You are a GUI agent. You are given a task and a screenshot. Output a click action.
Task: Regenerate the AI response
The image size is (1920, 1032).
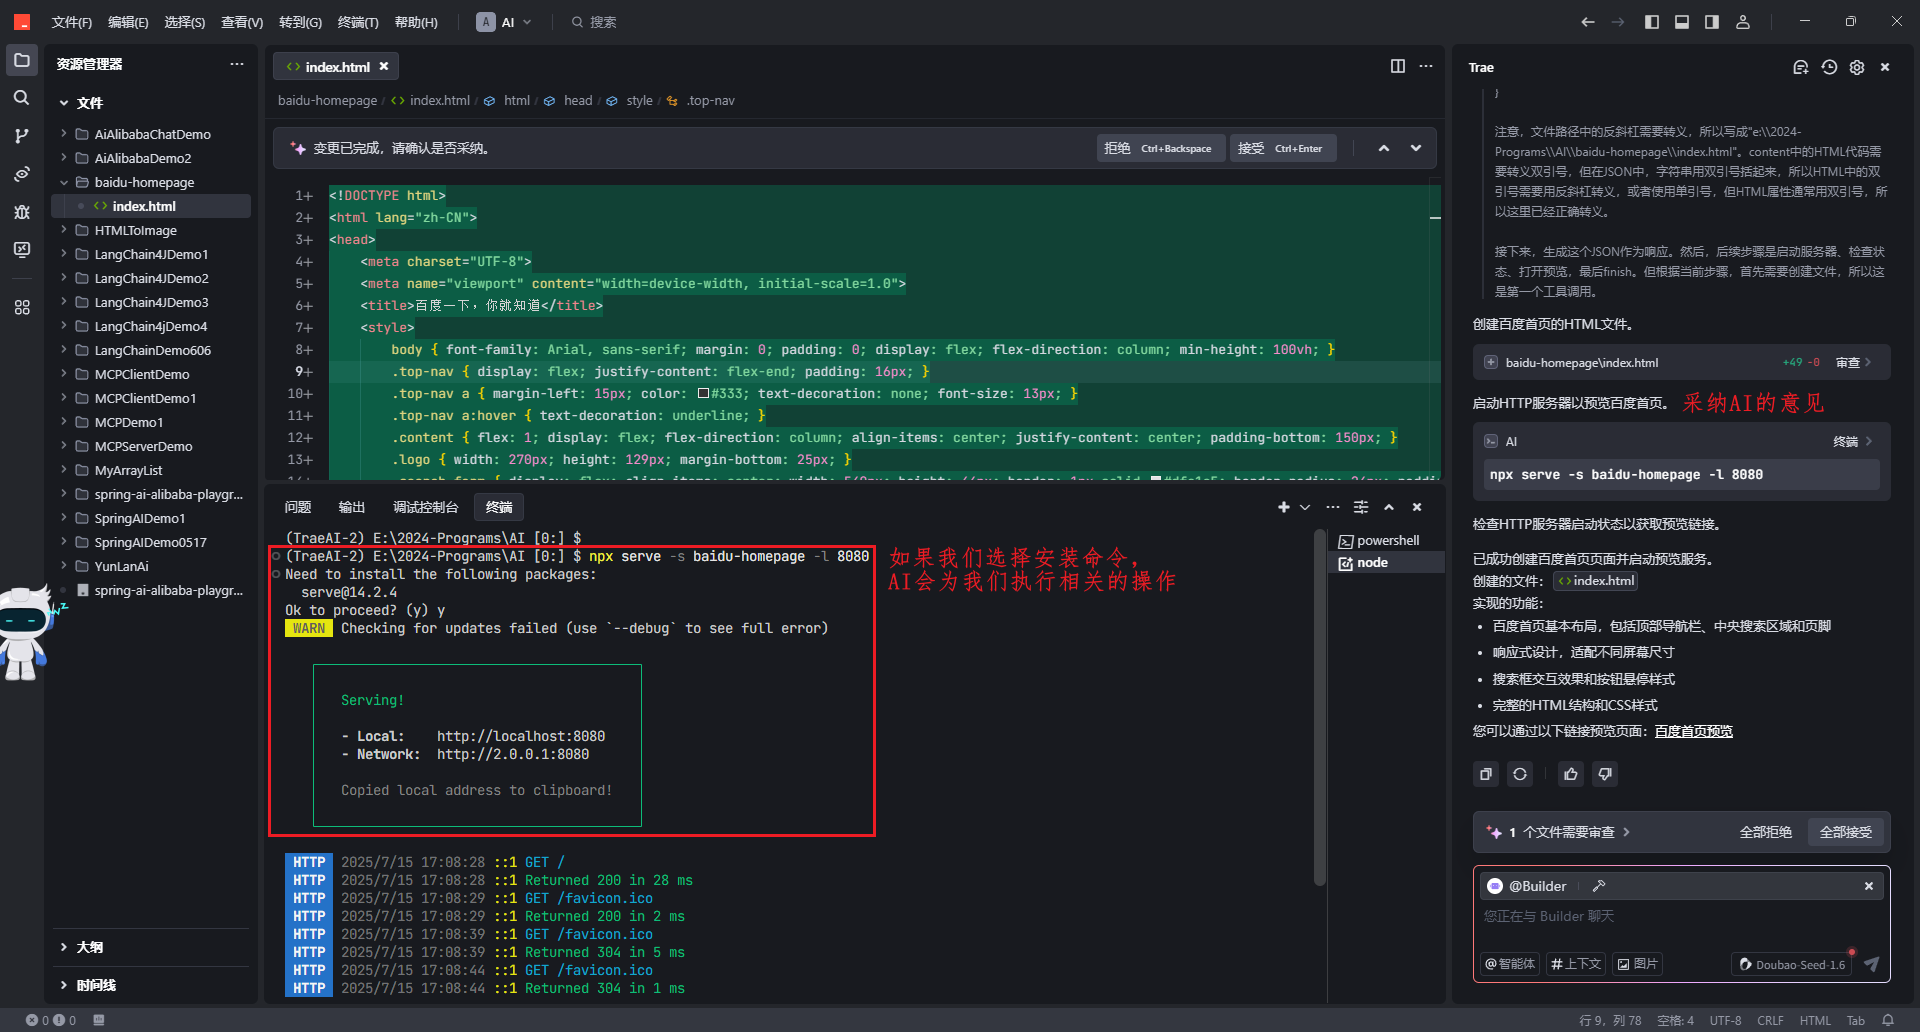pos(1520,774)
